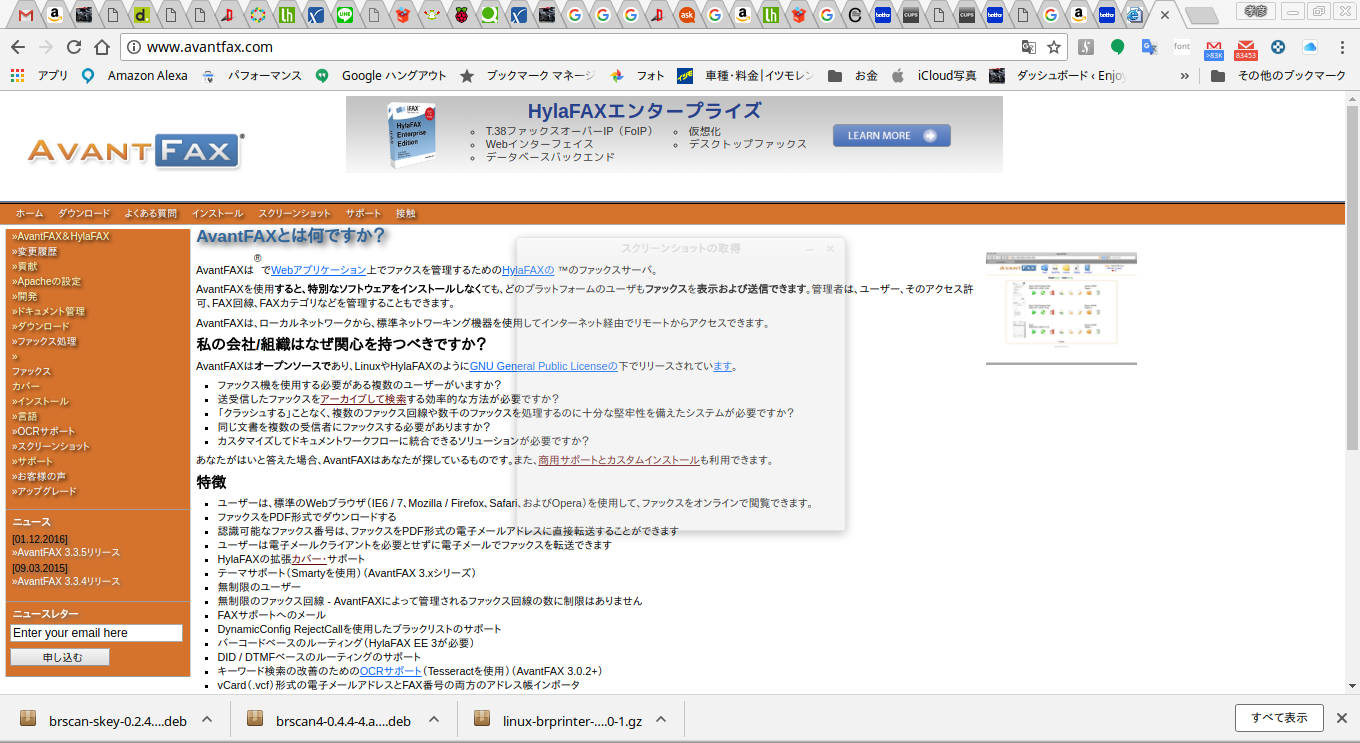
Task: Open the パフォーマンス bookmark
Action: 252,75
